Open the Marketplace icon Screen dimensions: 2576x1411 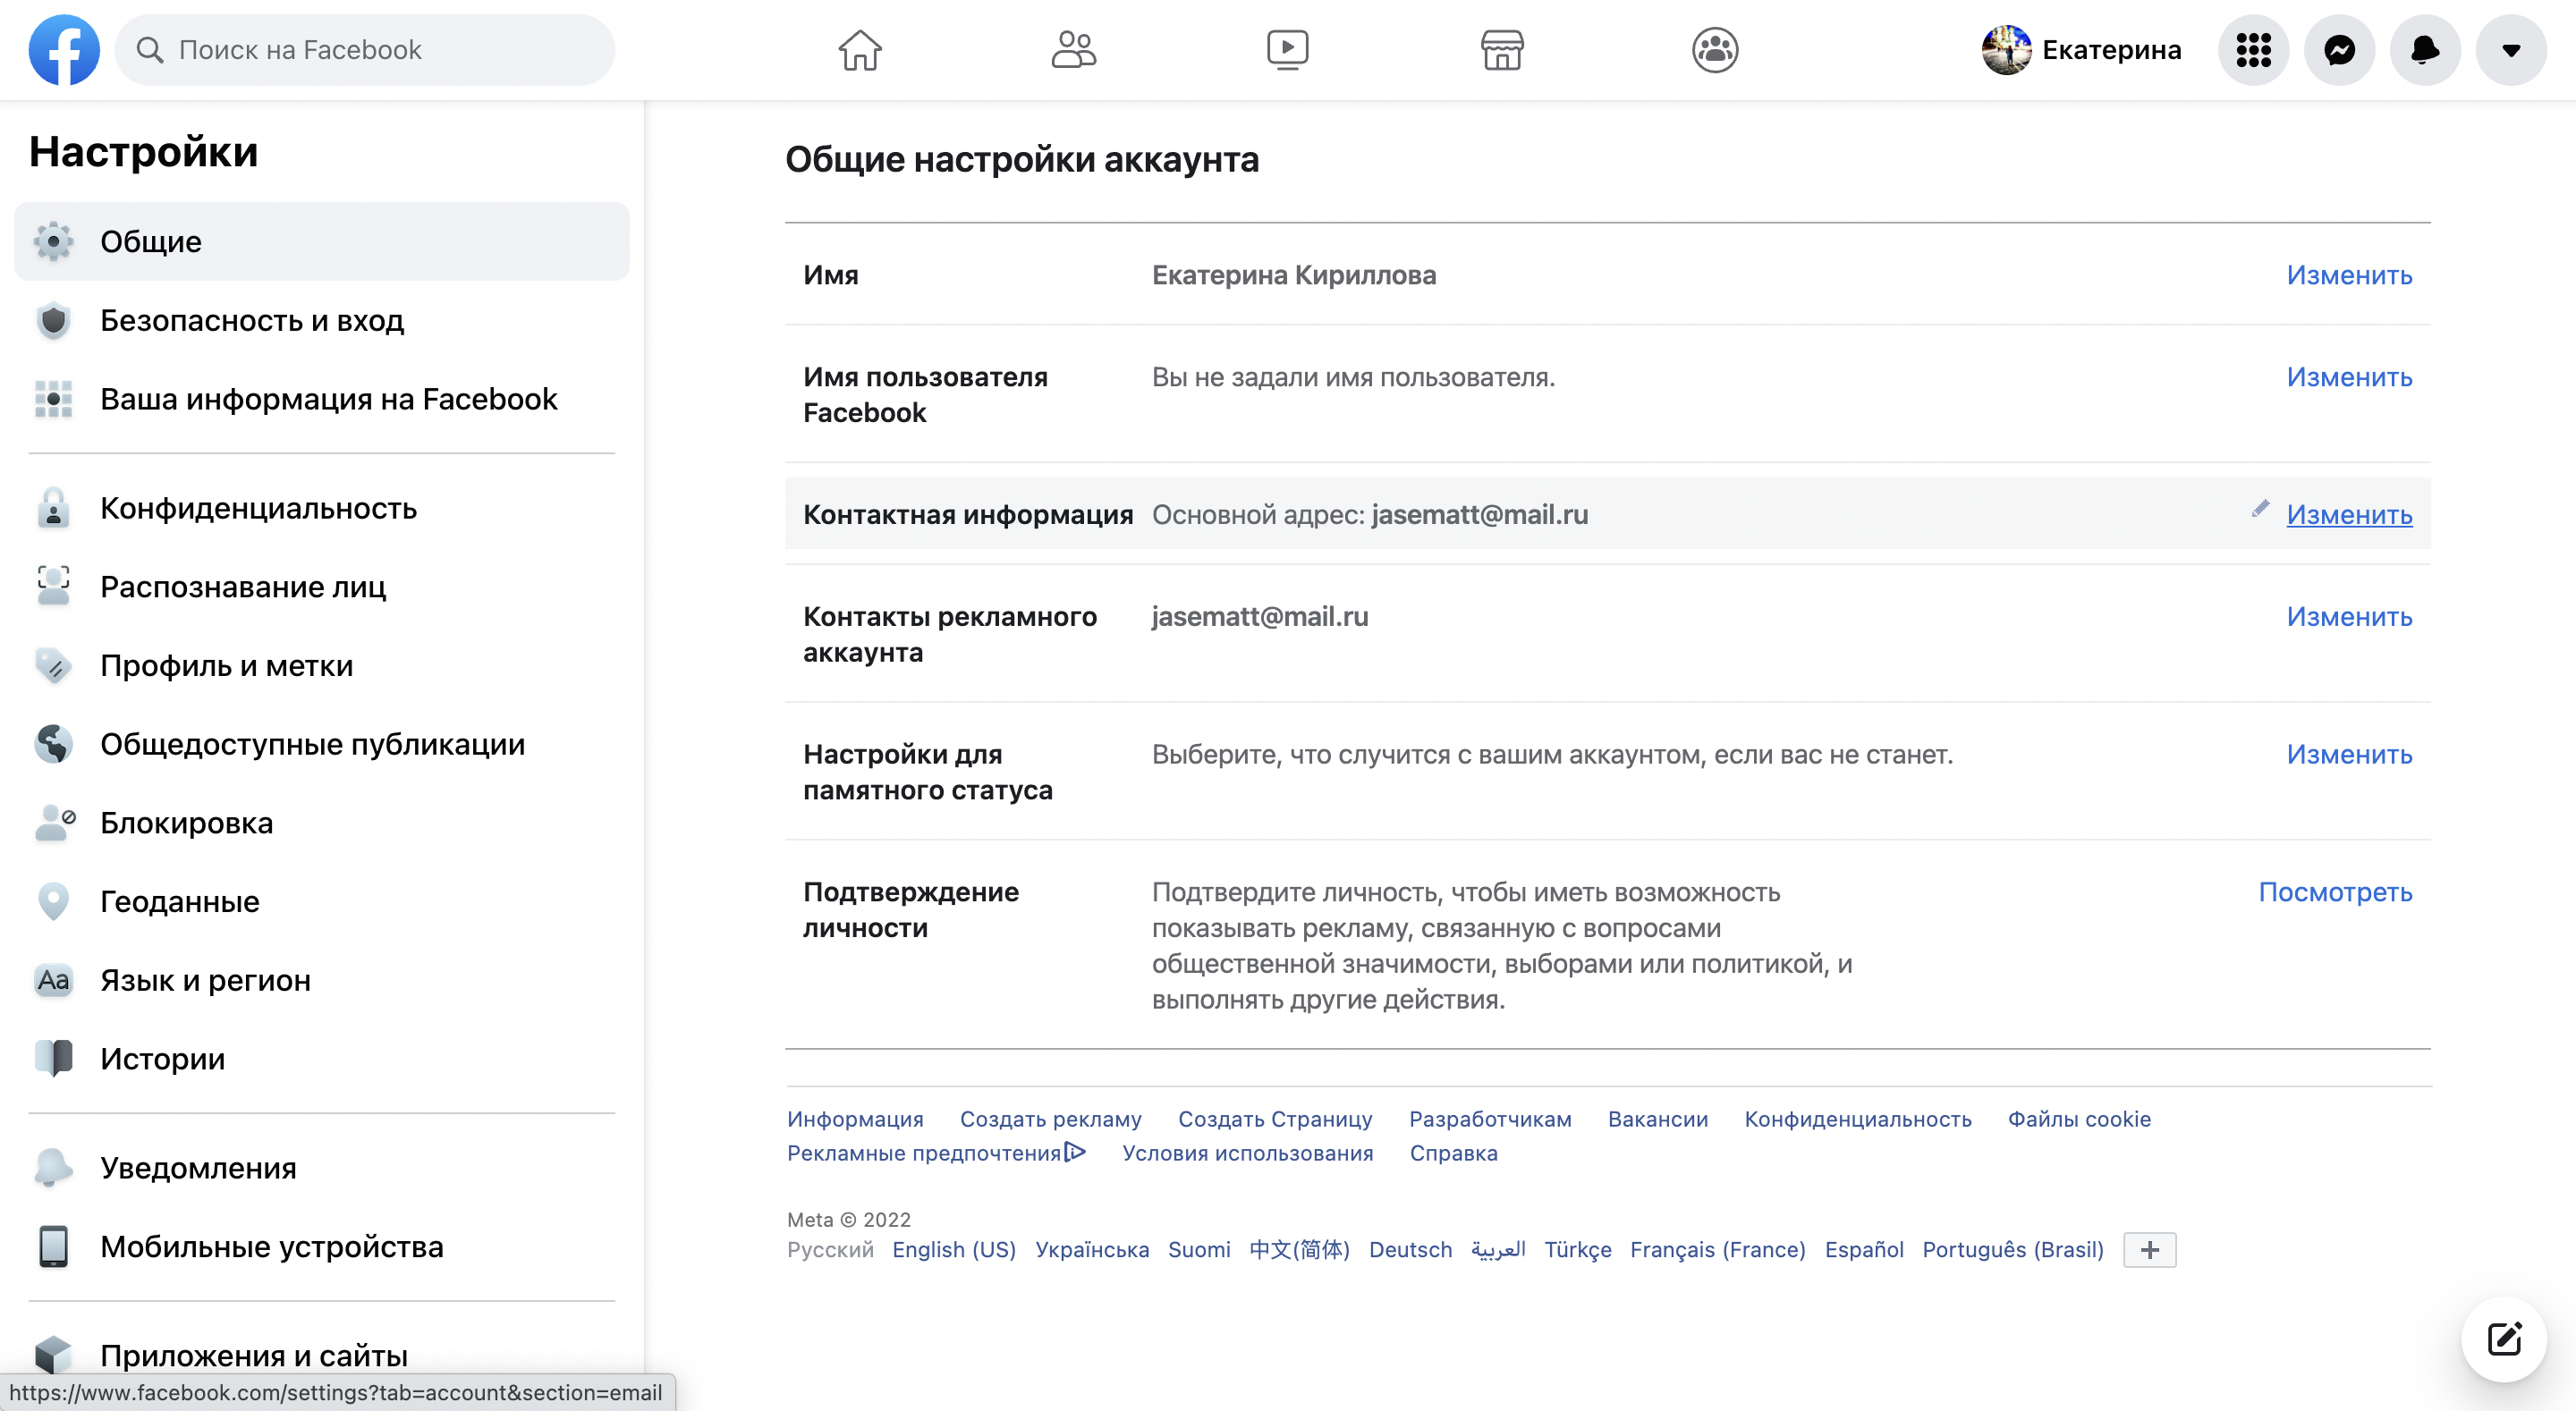(1502, 50)
